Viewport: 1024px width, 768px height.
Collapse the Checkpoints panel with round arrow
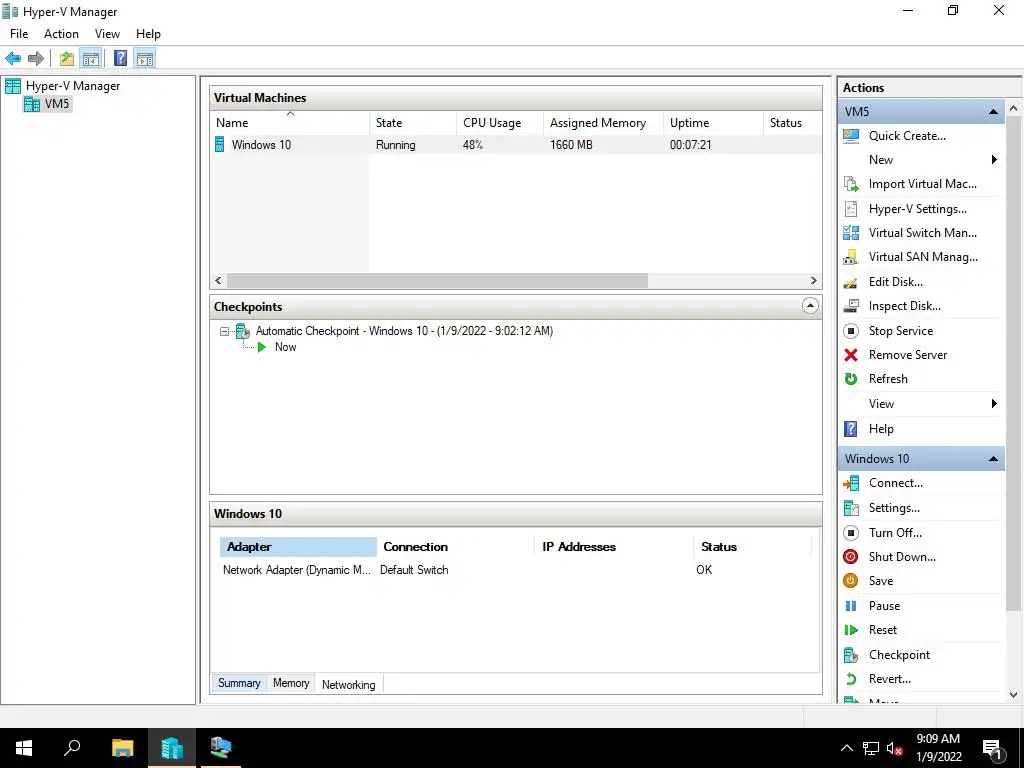click(x=810, y=306)
